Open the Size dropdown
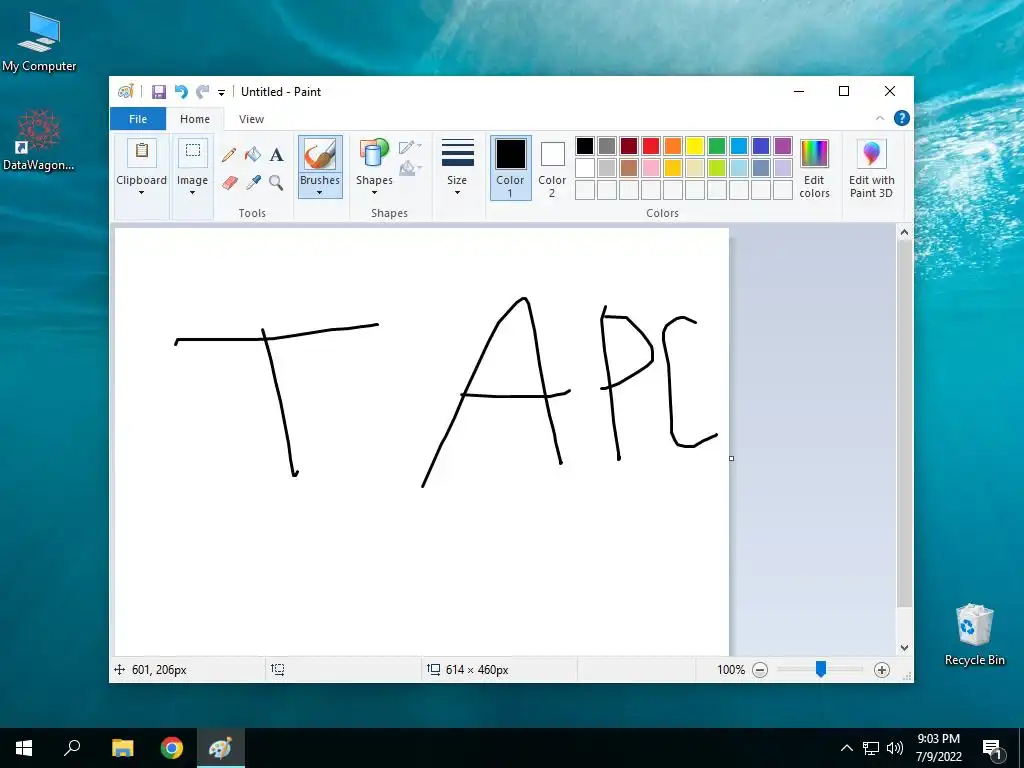The image size is (1024, 768). point(457,167)
